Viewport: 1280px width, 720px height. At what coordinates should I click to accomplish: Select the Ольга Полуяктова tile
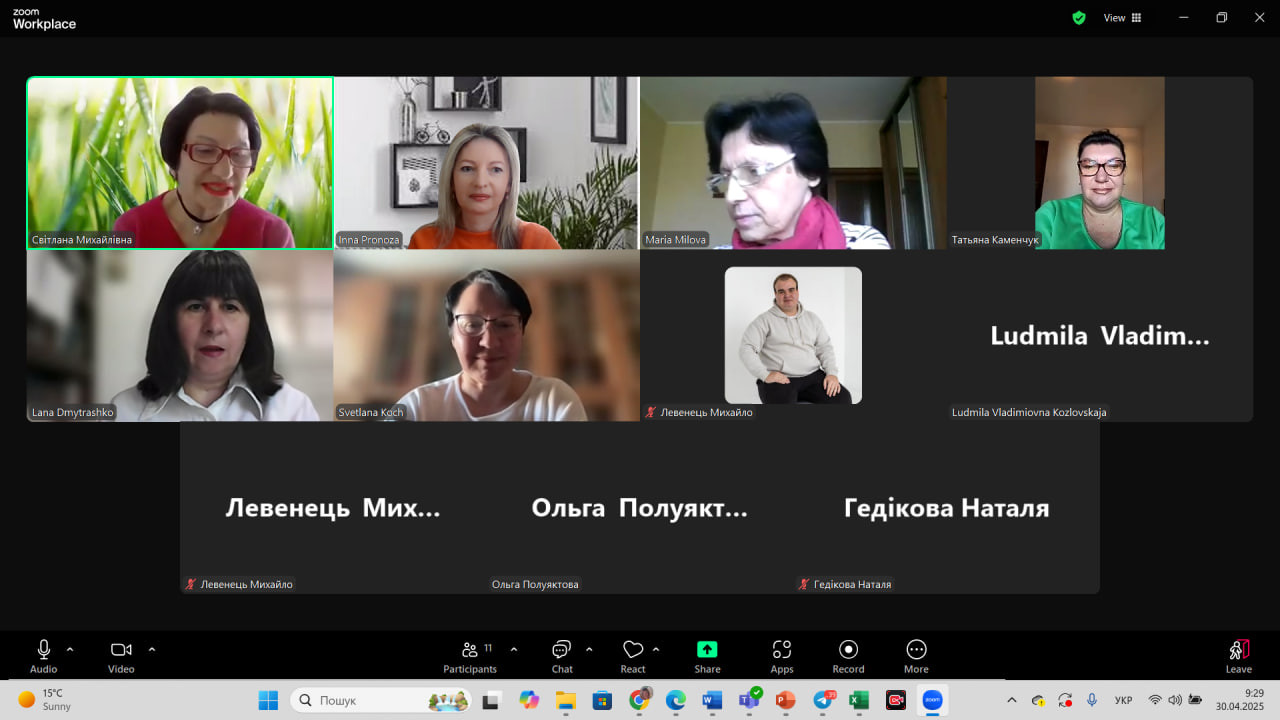click(640, 508)
